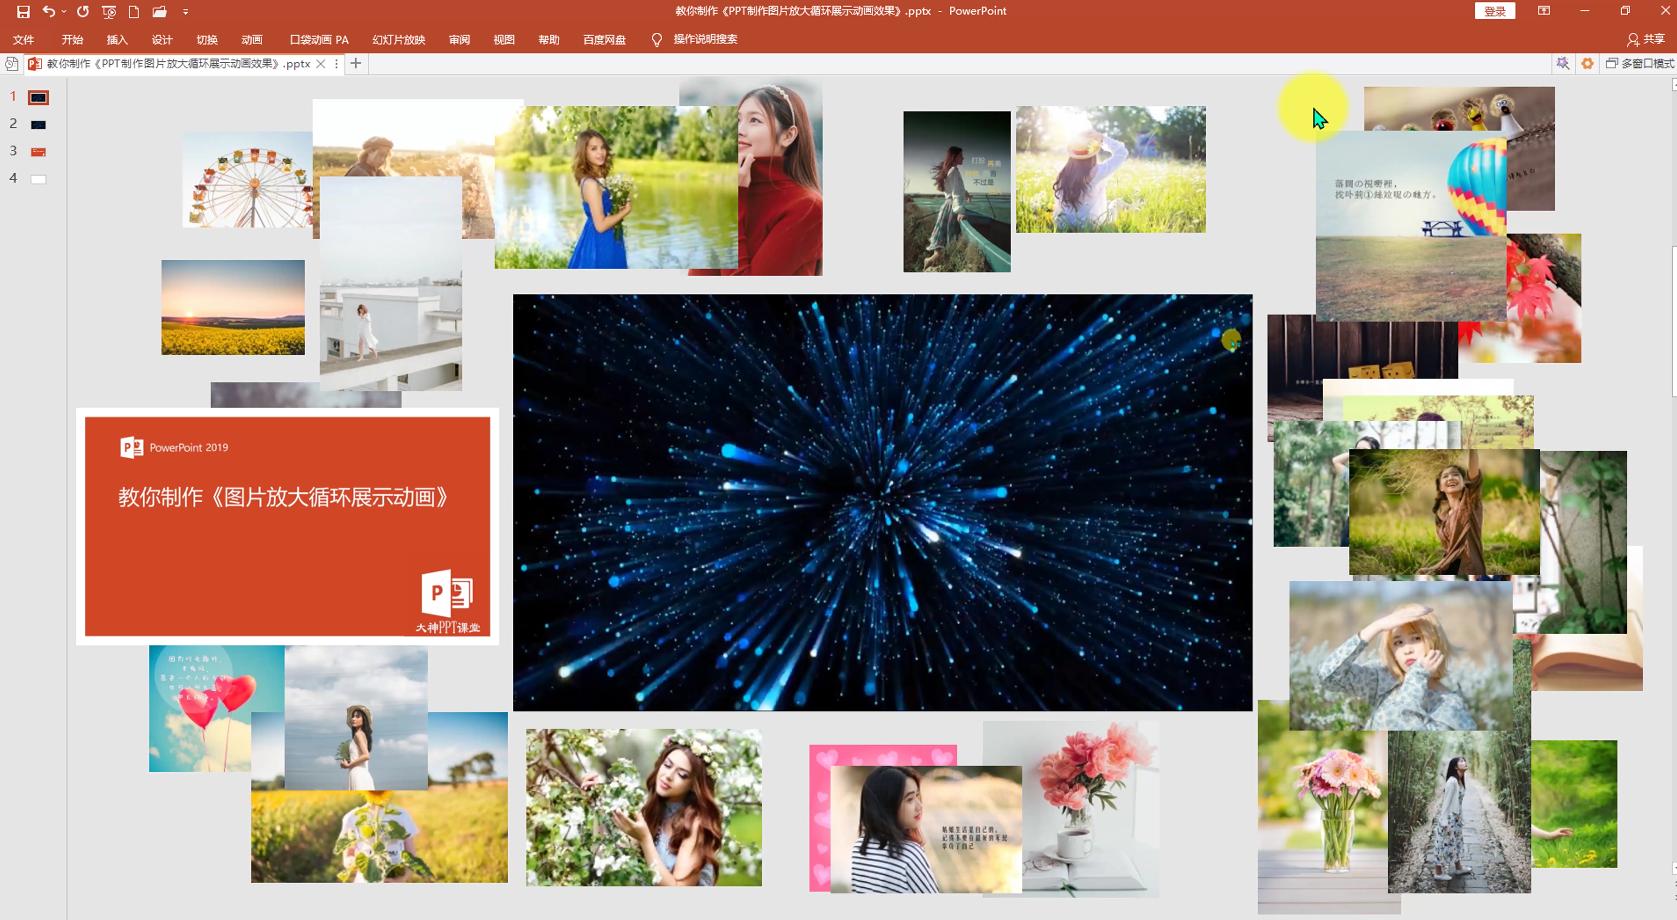
Task: Redo the last action
Action: tap(83, 12)
